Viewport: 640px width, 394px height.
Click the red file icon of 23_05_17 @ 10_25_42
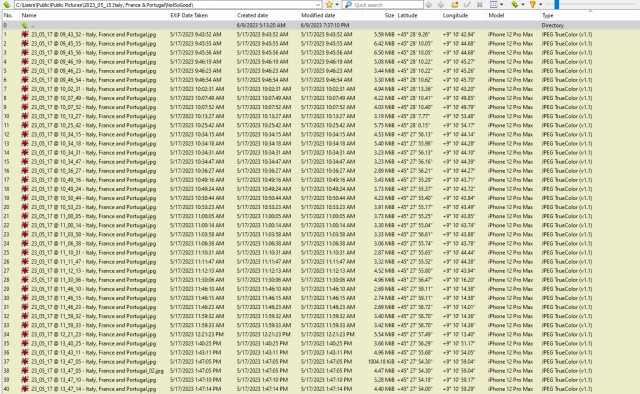[25, 125]
